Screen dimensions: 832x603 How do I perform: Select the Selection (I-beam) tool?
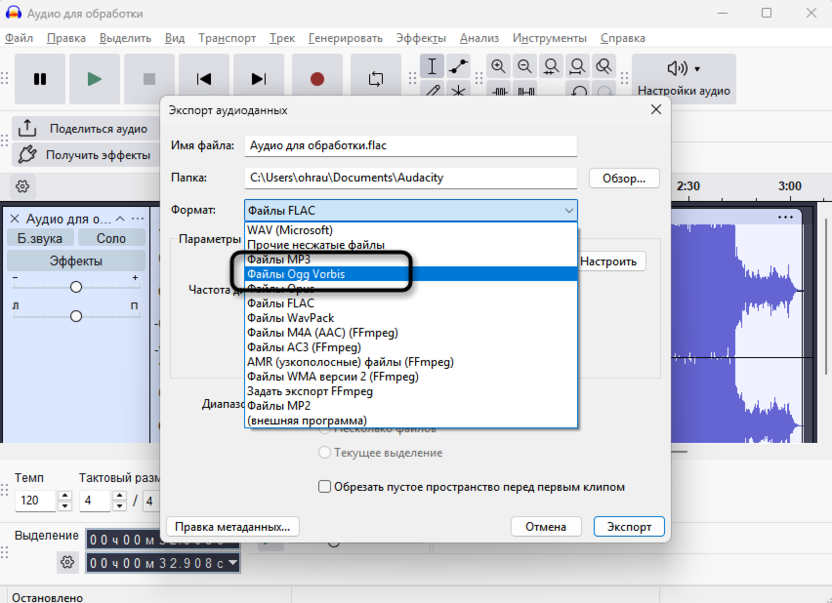pyautogui.click(x=432, y=66)
